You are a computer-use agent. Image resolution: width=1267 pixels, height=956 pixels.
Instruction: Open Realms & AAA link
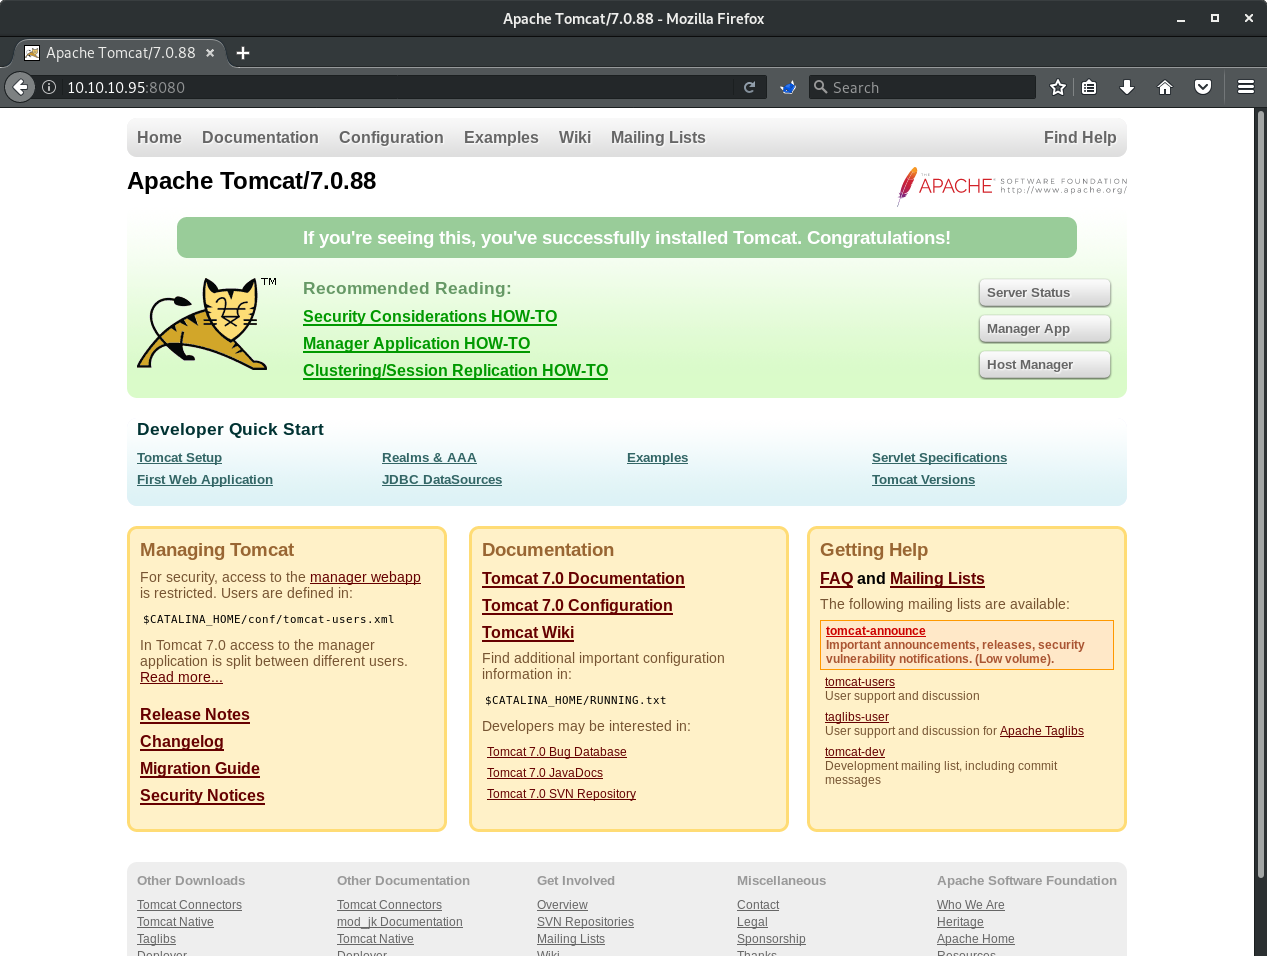point(429,458)
